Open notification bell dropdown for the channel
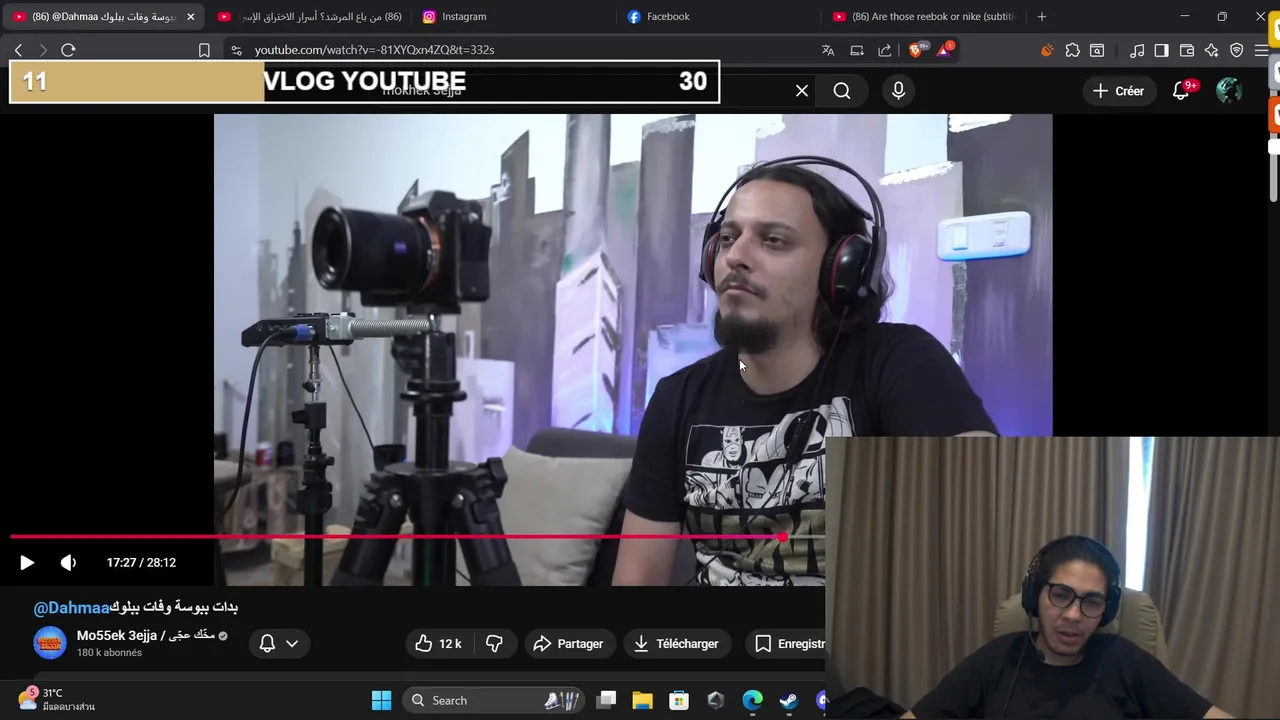This screenshot has width=1280, height=720. click(279, 644)
